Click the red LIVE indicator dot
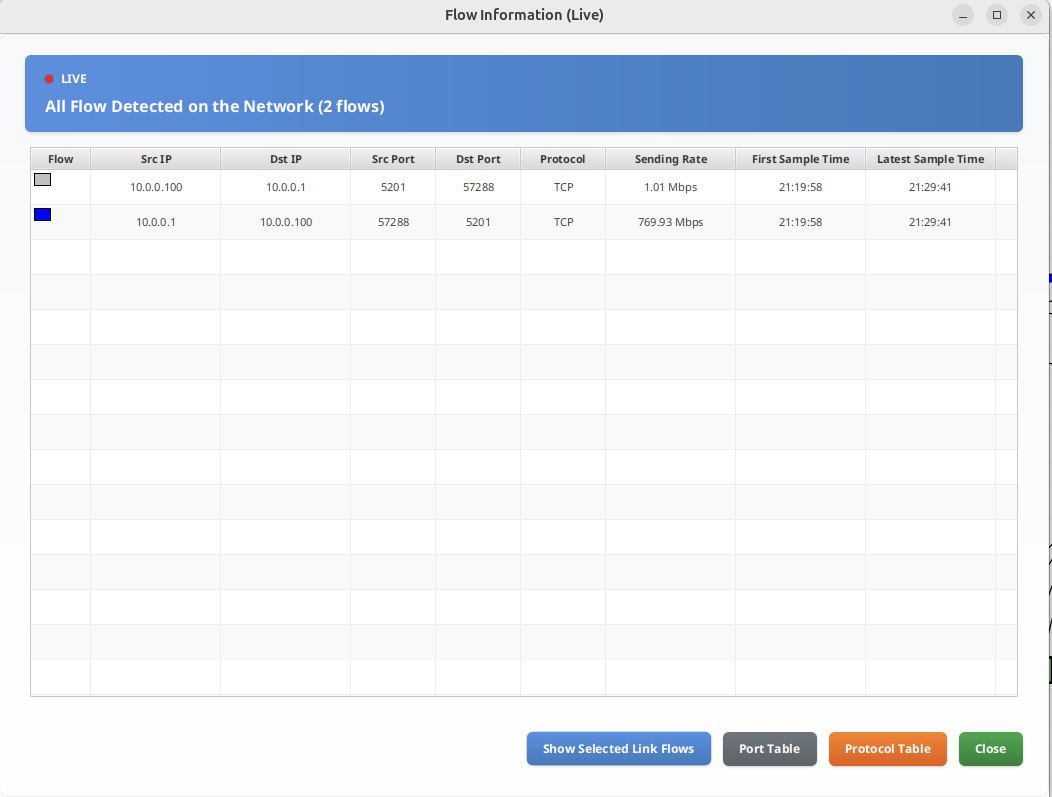 click(49, 79)
